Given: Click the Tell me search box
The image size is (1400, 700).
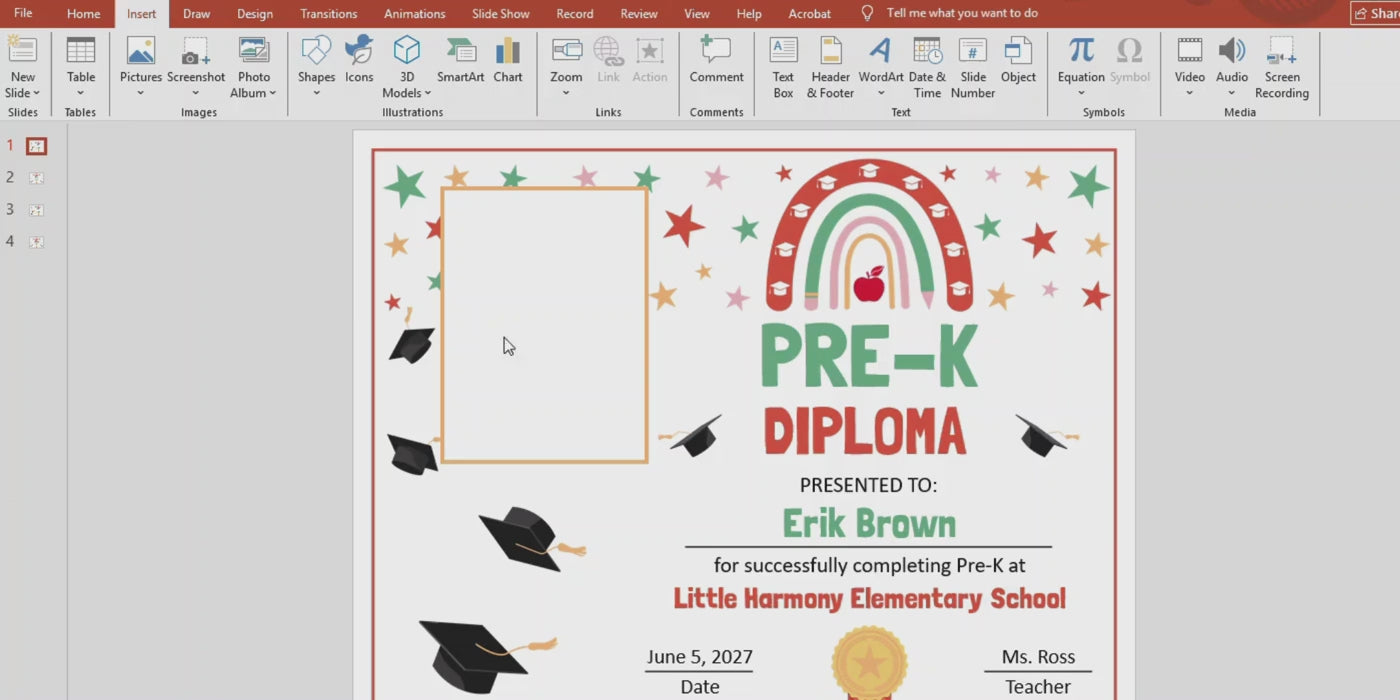Looking at the screenshot, I should (961, 13).
